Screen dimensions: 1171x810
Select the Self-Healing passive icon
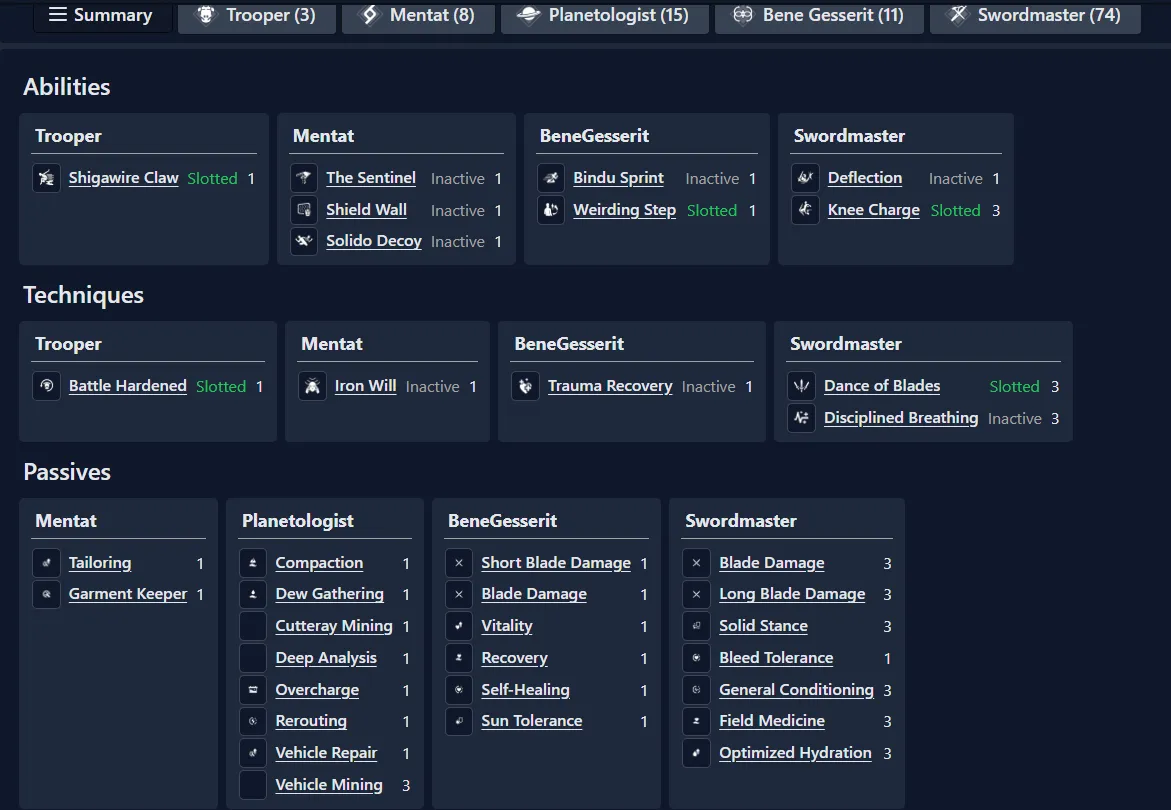pos(459,691)
